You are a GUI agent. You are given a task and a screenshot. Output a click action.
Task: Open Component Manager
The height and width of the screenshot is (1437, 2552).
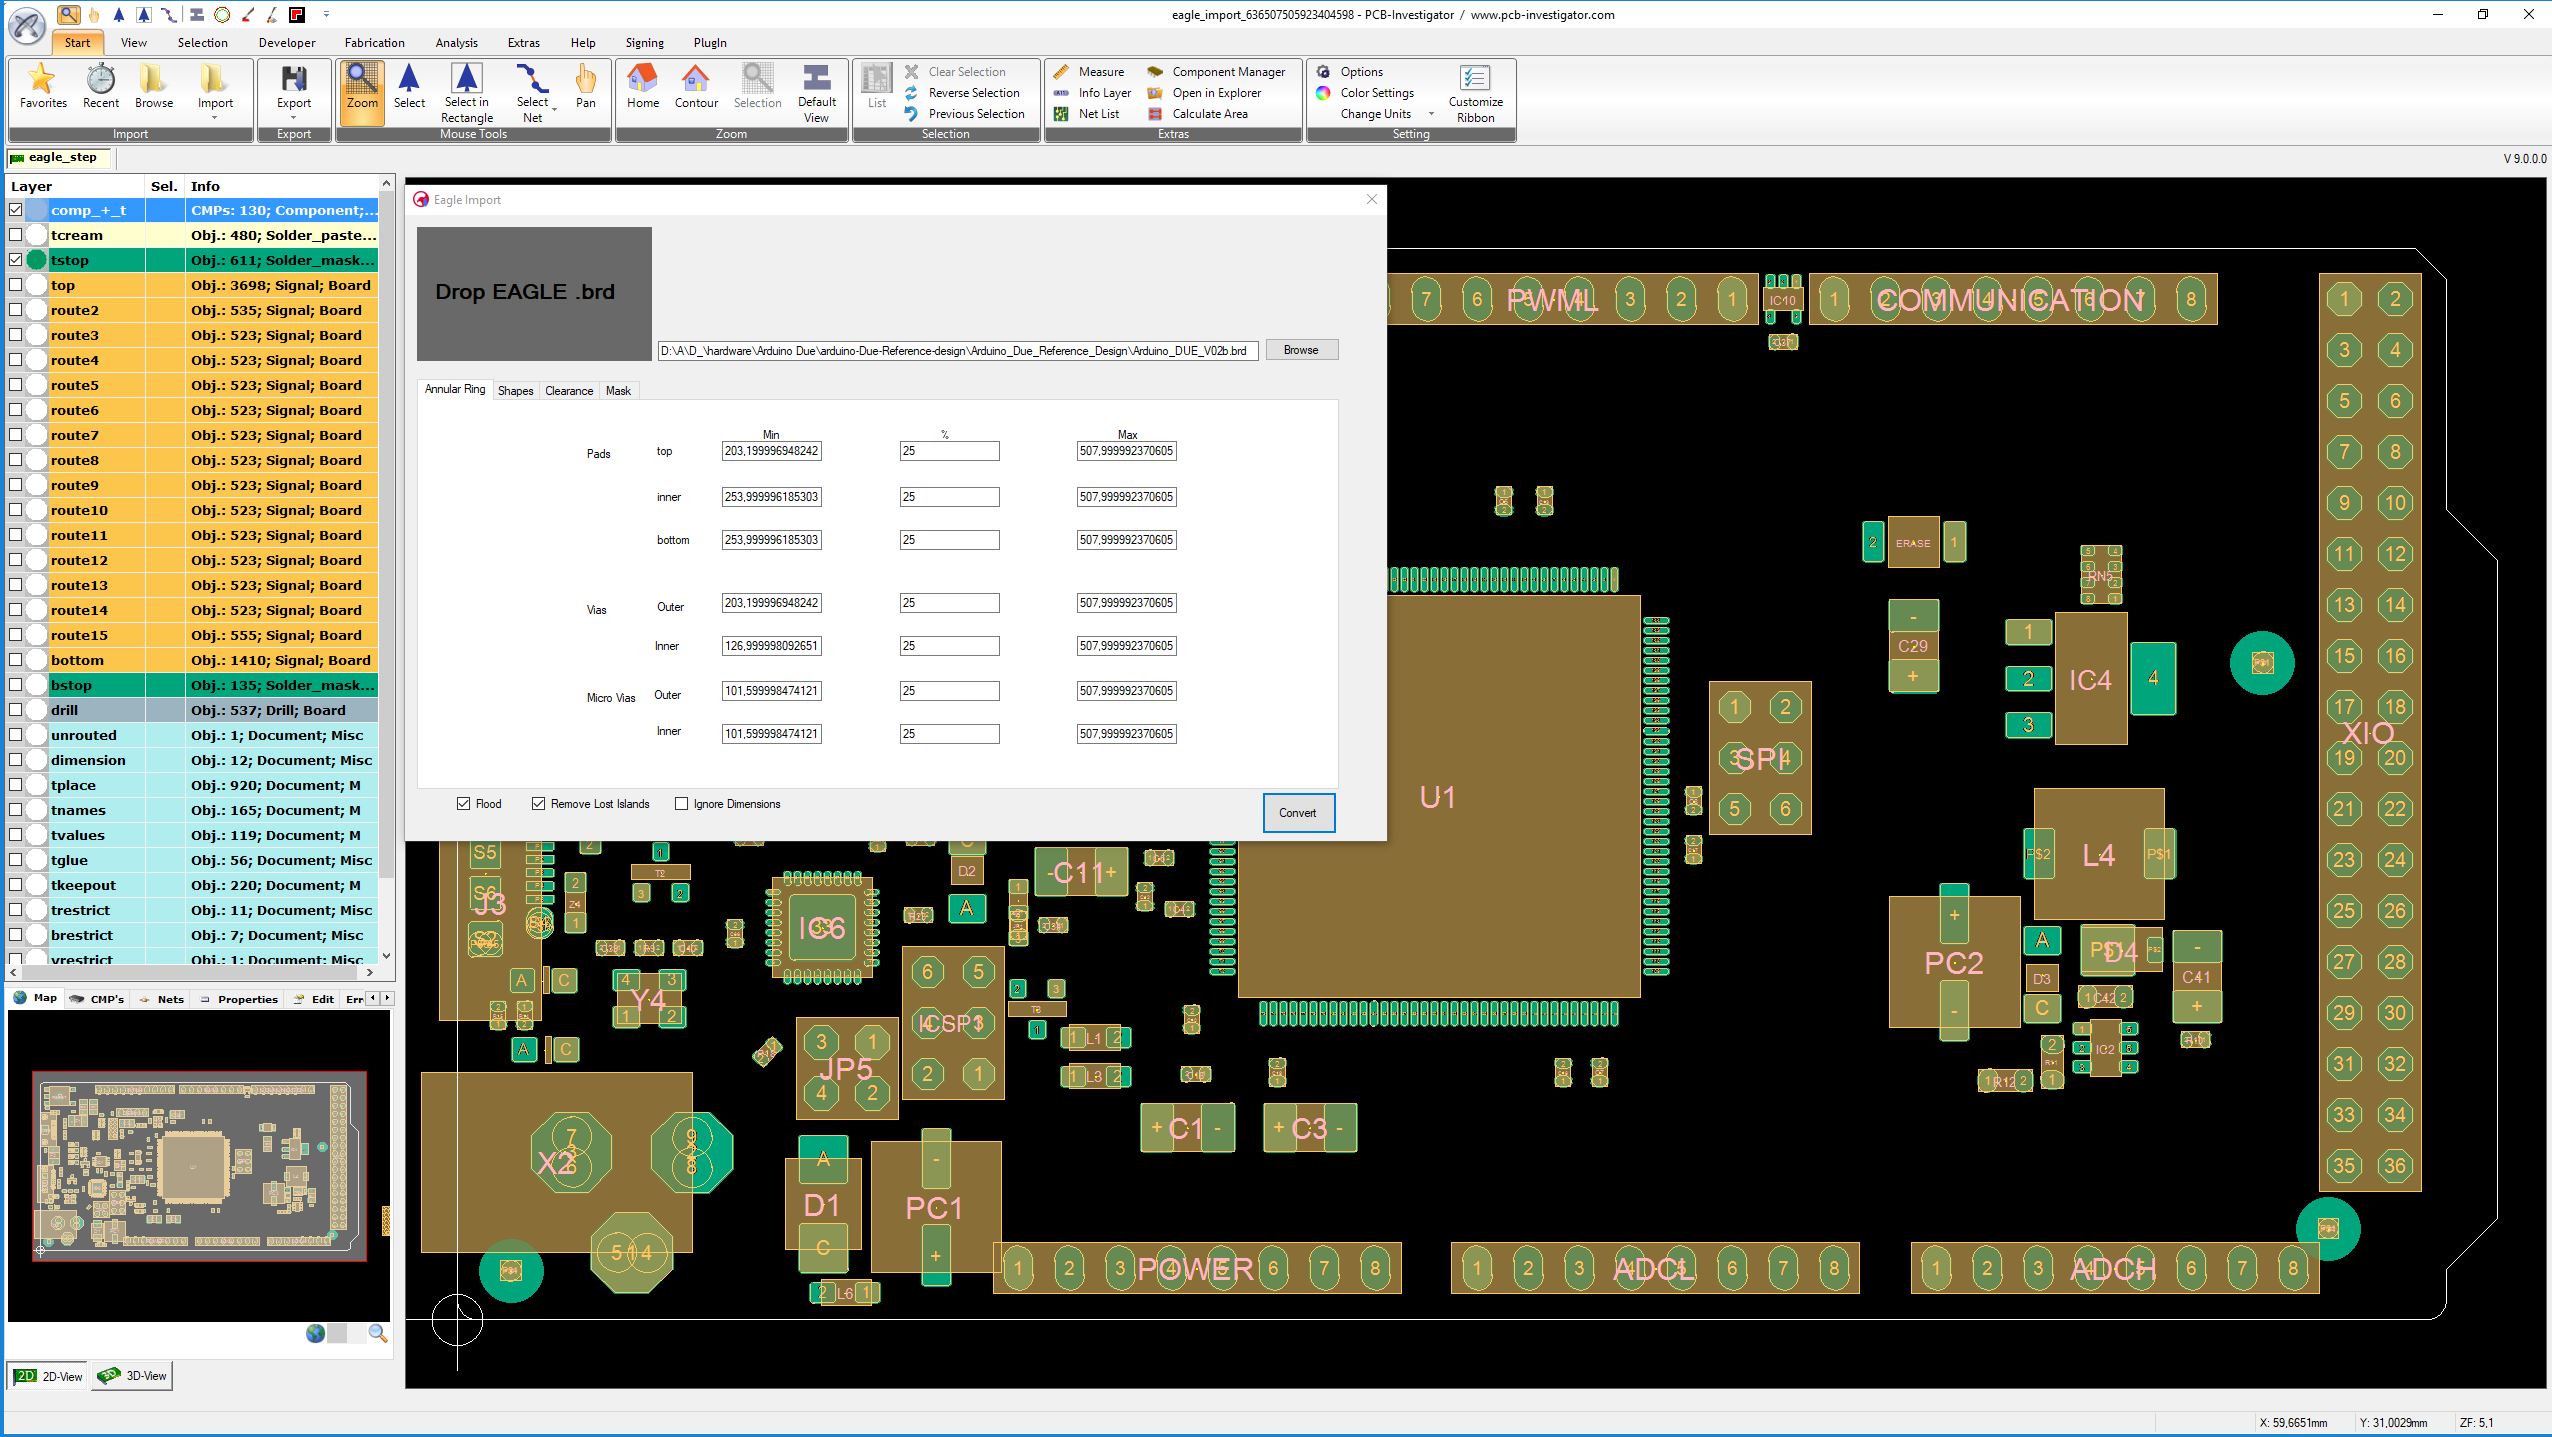pos(1223,72)
